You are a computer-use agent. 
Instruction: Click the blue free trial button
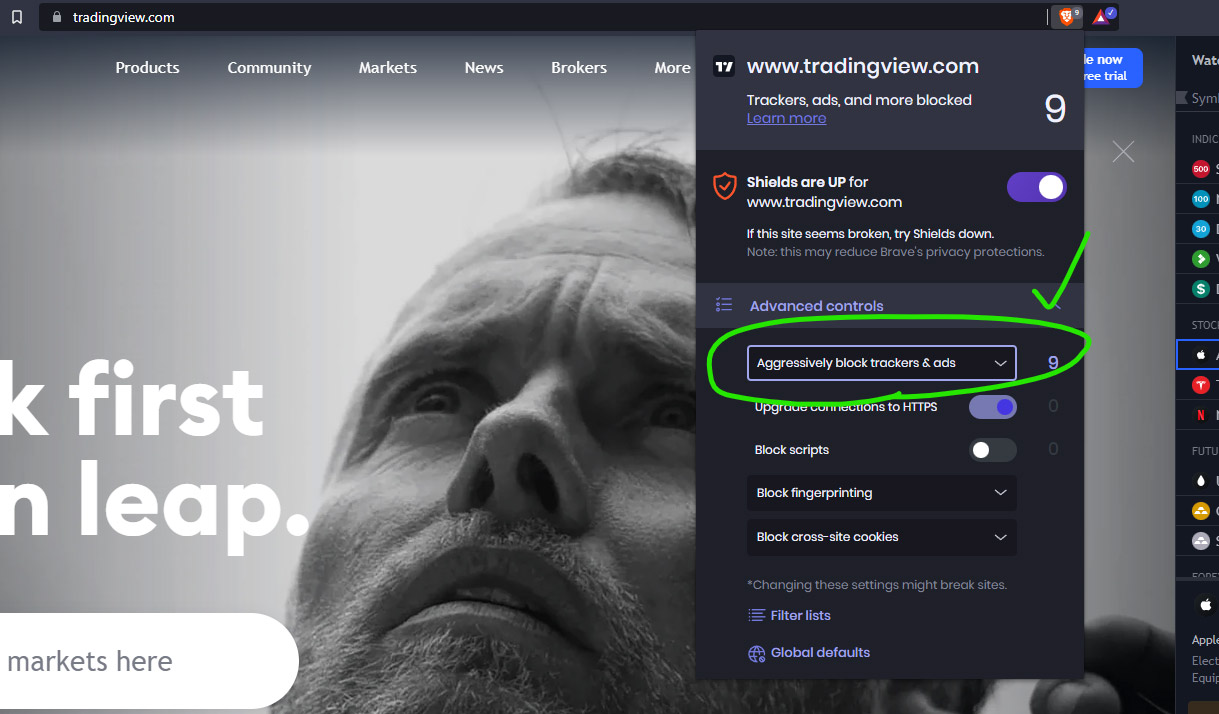[1112, 67]
